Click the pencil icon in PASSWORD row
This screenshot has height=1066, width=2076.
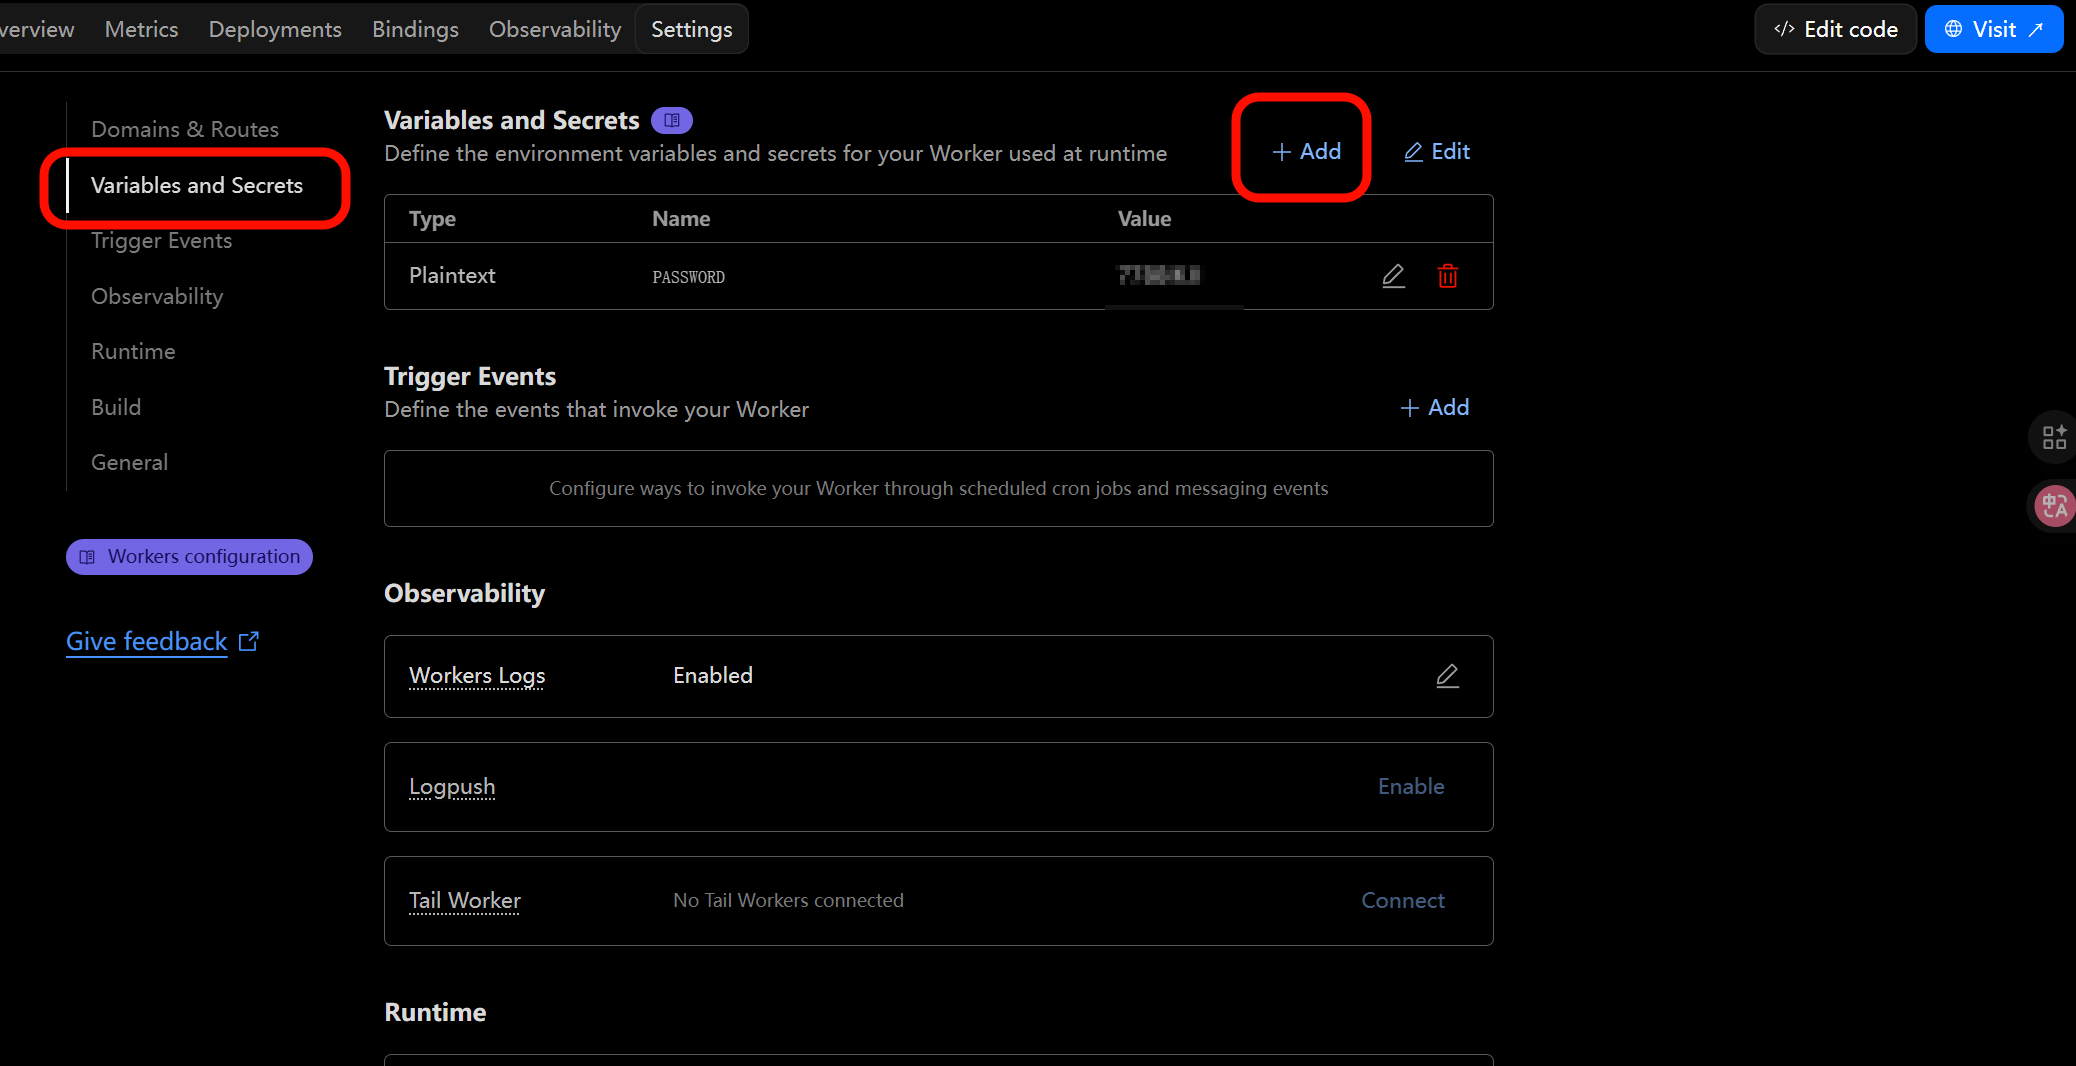pyautogui.click(x=1393, y=276)
